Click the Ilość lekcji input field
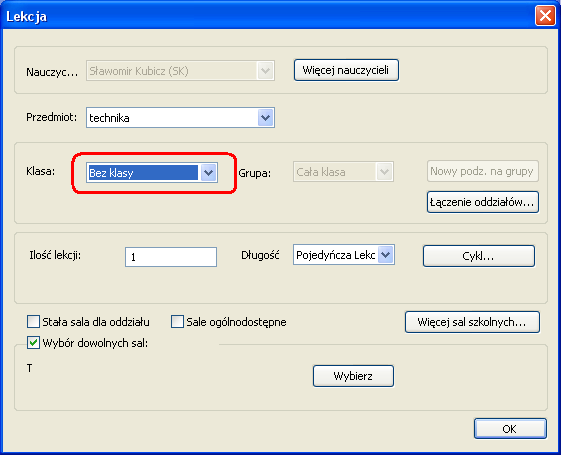Viewport: 561px width, 455px height. coord(171,257)
